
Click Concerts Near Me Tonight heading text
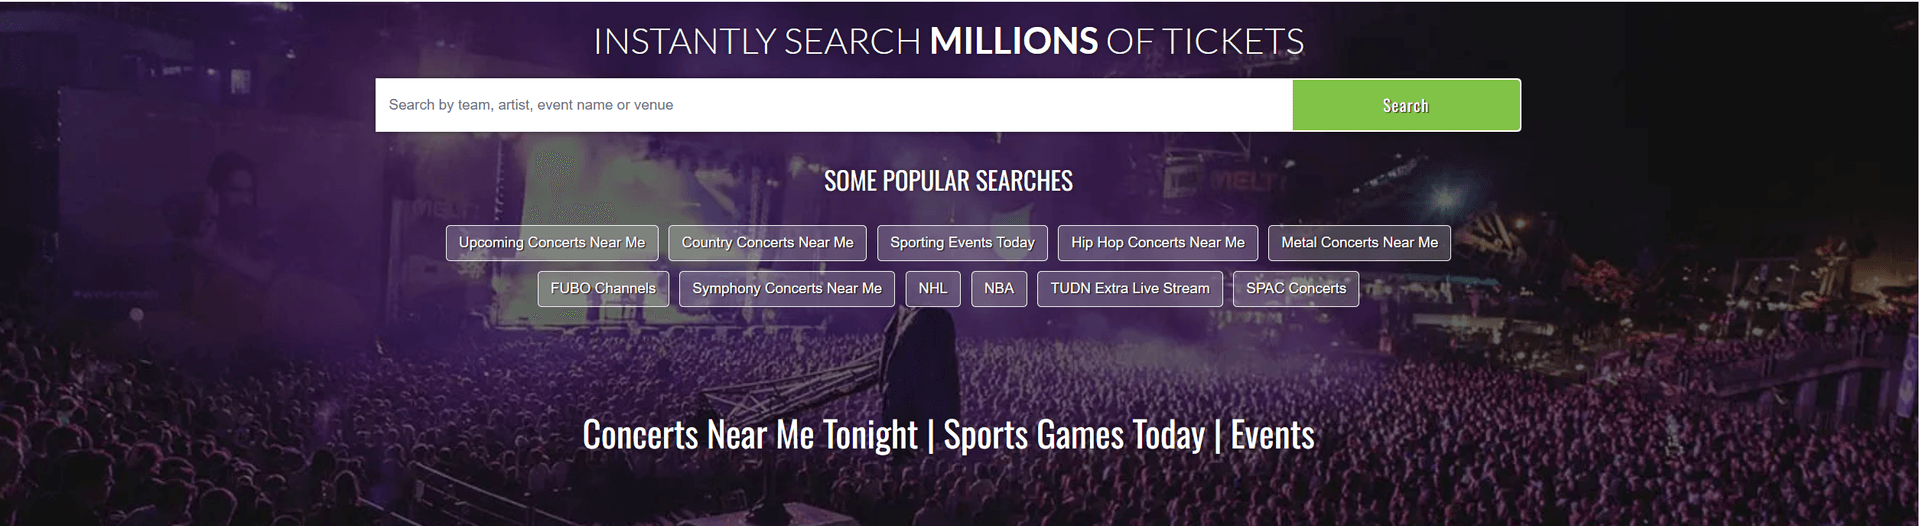click(750, 435)
